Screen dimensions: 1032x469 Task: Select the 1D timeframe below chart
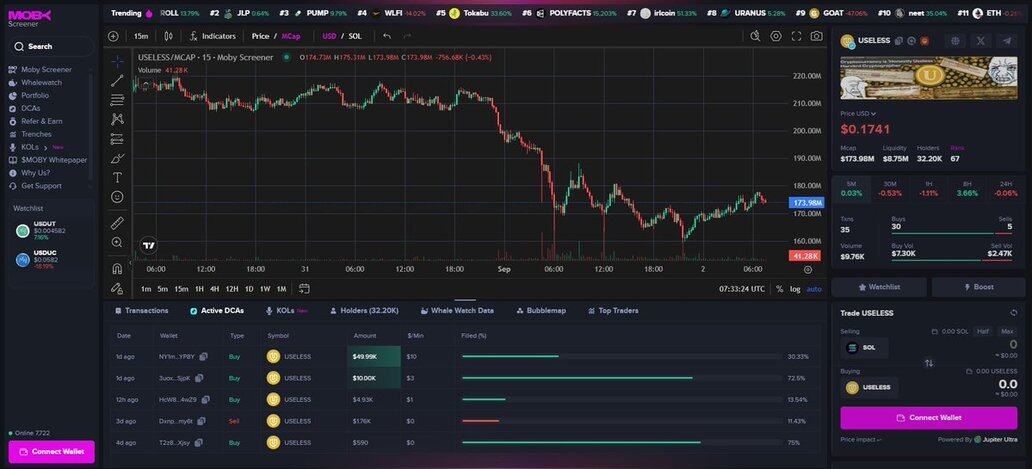click(x=249, y=289)
